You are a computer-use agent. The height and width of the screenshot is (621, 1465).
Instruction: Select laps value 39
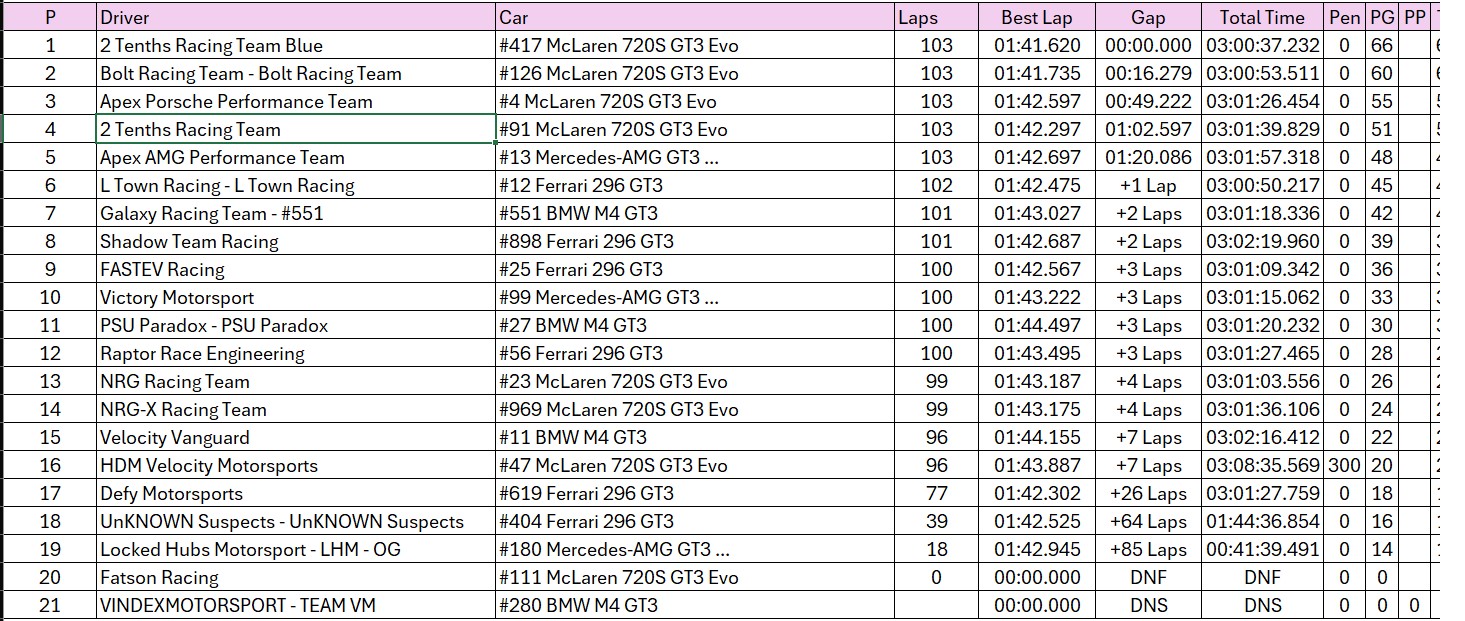pyautogui.click(x=936, y=521)
